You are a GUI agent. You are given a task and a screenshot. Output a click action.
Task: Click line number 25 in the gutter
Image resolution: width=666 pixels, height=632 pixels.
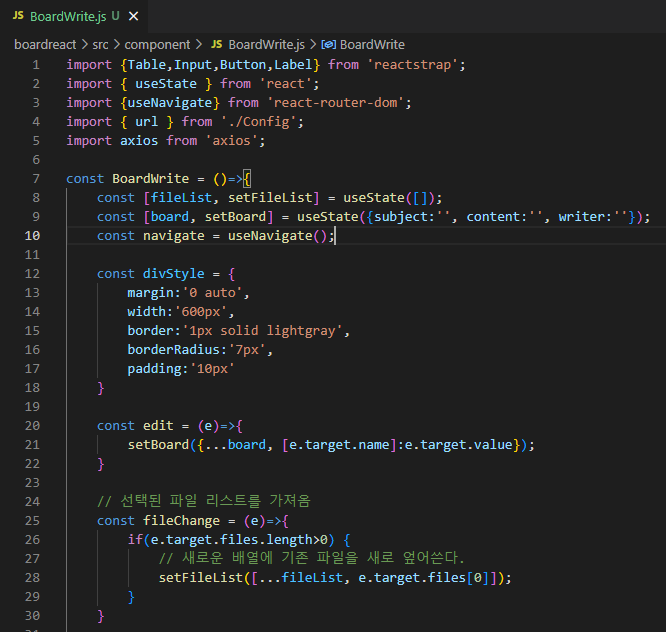tap(32, 521)
